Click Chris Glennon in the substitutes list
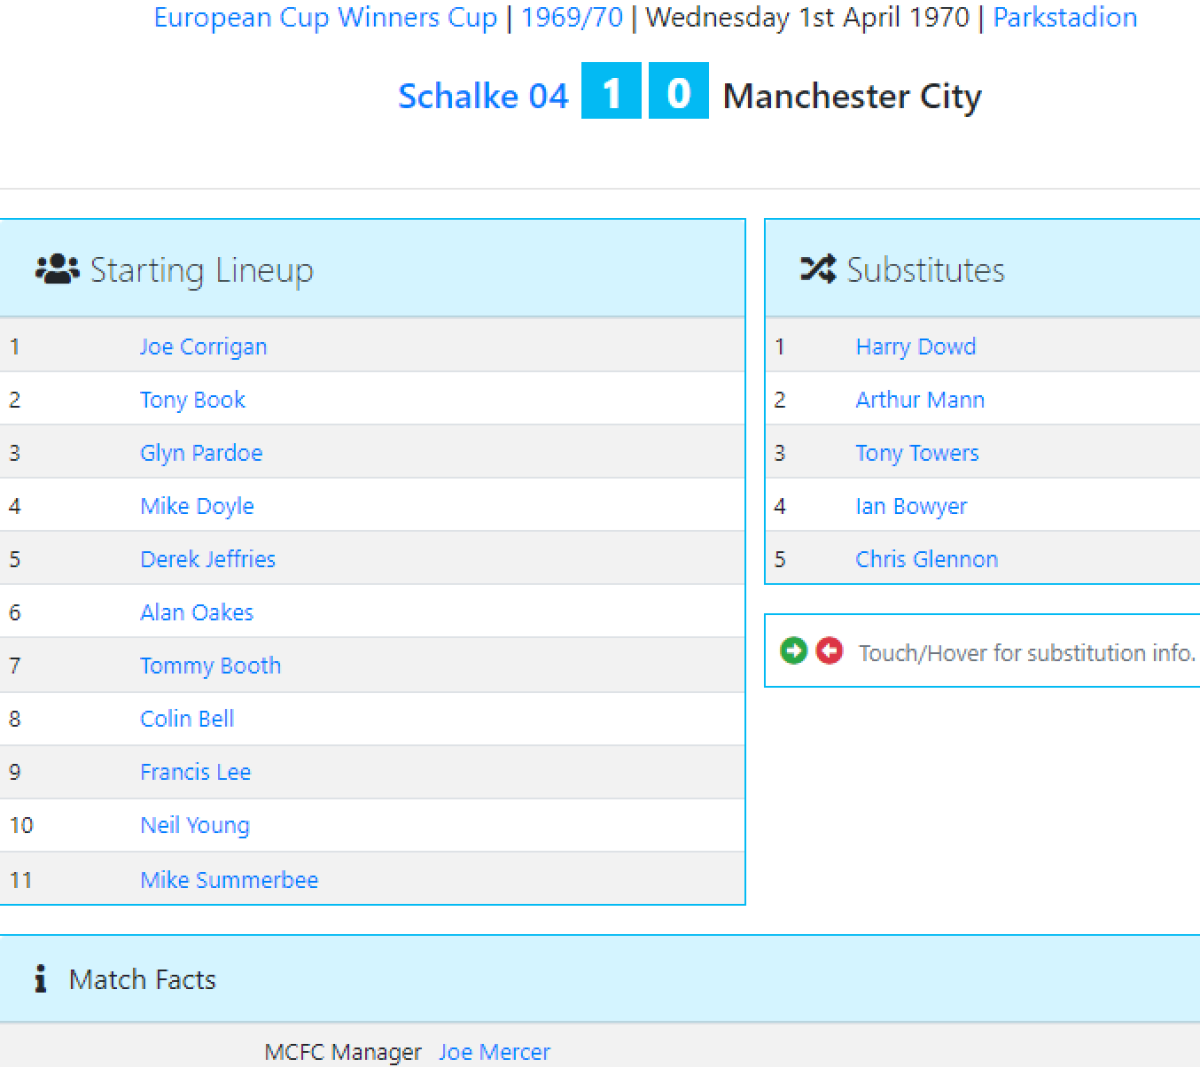The width and height of the screenshot is (1200, 1067). pos(926,559)
